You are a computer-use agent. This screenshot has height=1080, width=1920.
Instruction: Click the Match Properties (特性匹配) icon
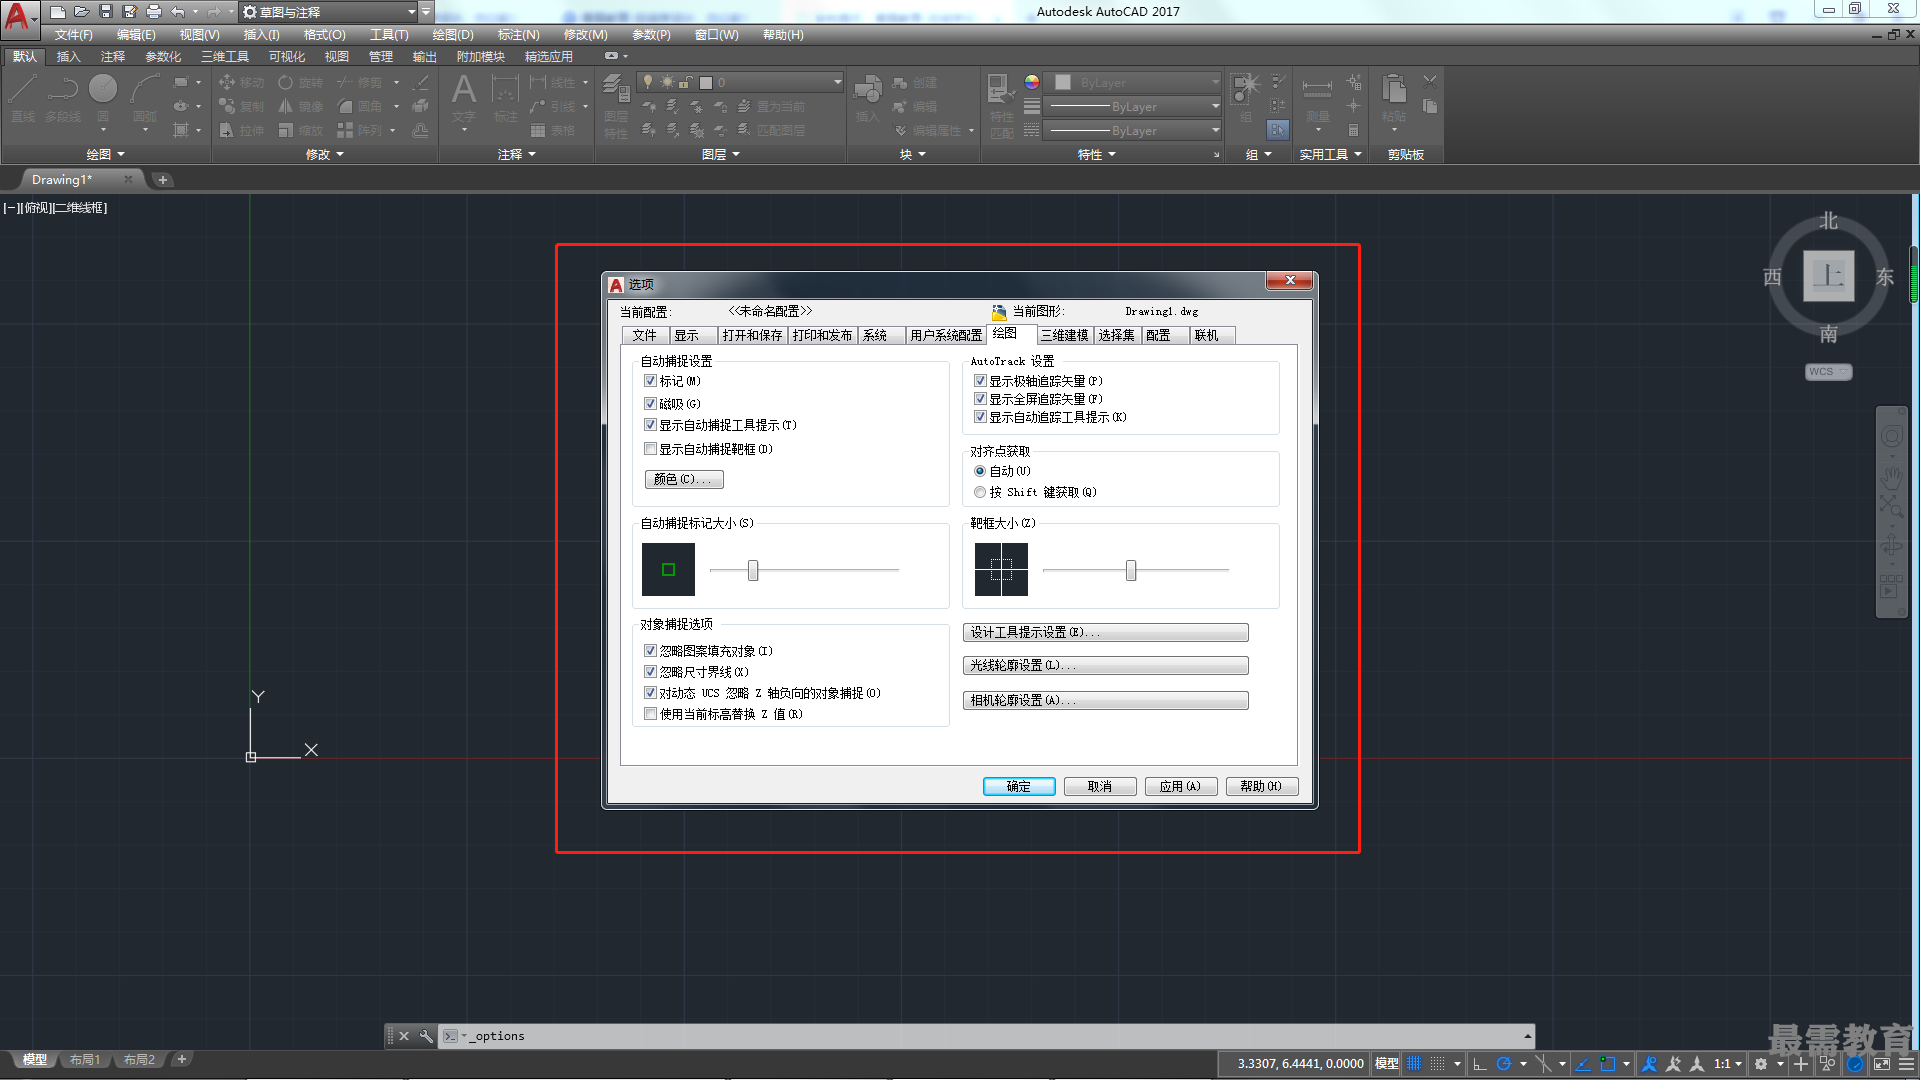pos(1001,105)
